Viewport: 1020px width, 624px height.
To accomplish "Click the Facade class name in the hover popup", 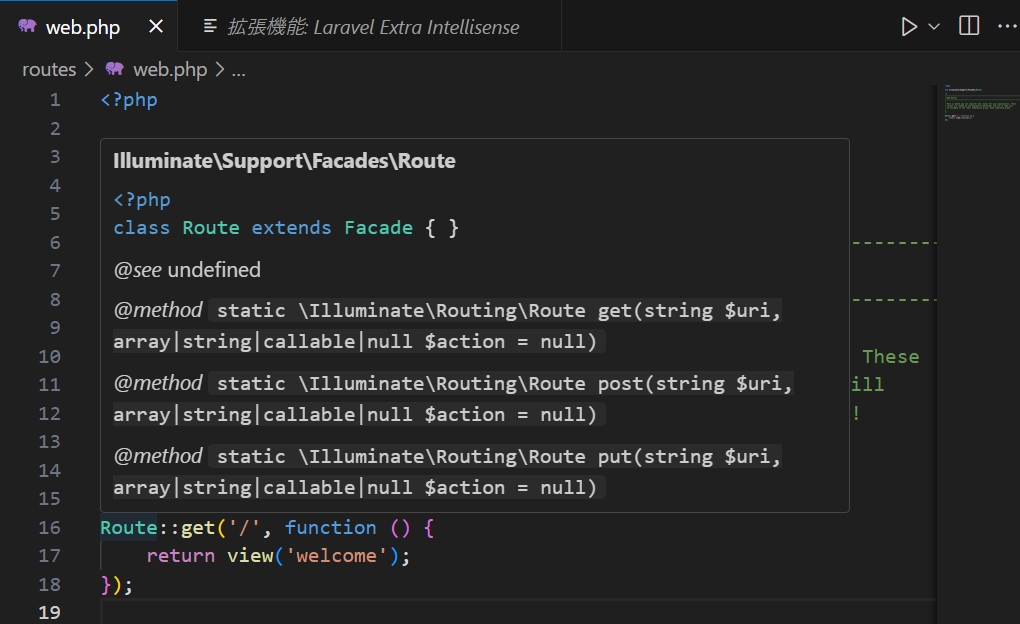I will 378,227.
